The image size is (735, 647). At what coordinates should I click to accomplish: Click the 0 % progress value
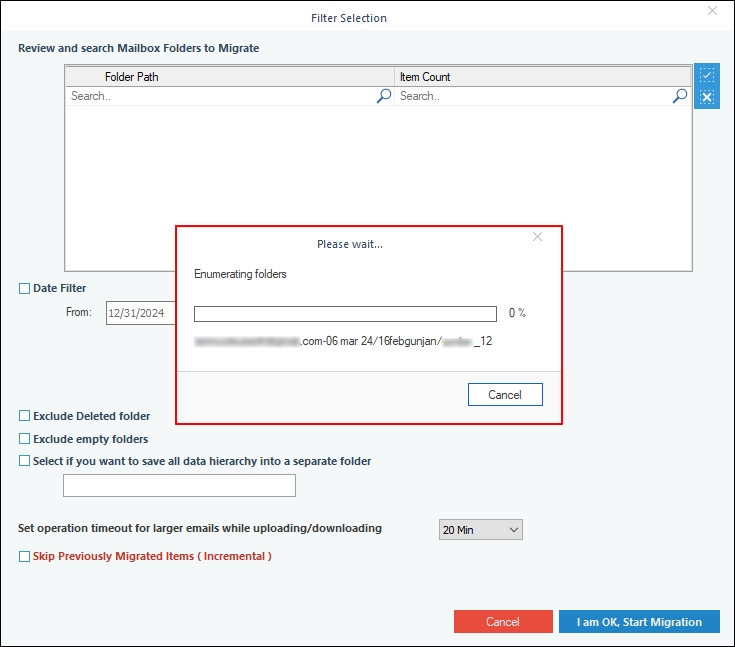pos(517,313)
